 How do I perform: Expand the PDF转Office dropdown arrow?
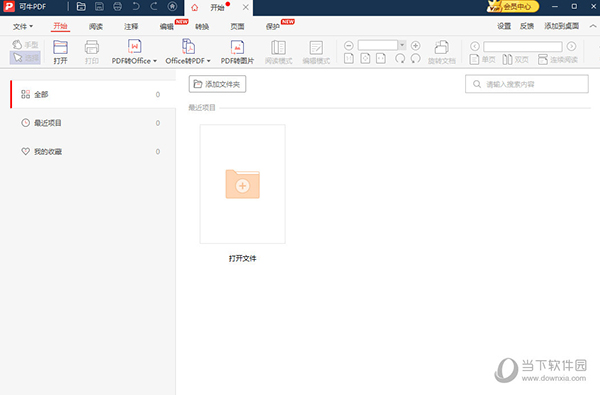pyautogui.click(x=155, y=61)
